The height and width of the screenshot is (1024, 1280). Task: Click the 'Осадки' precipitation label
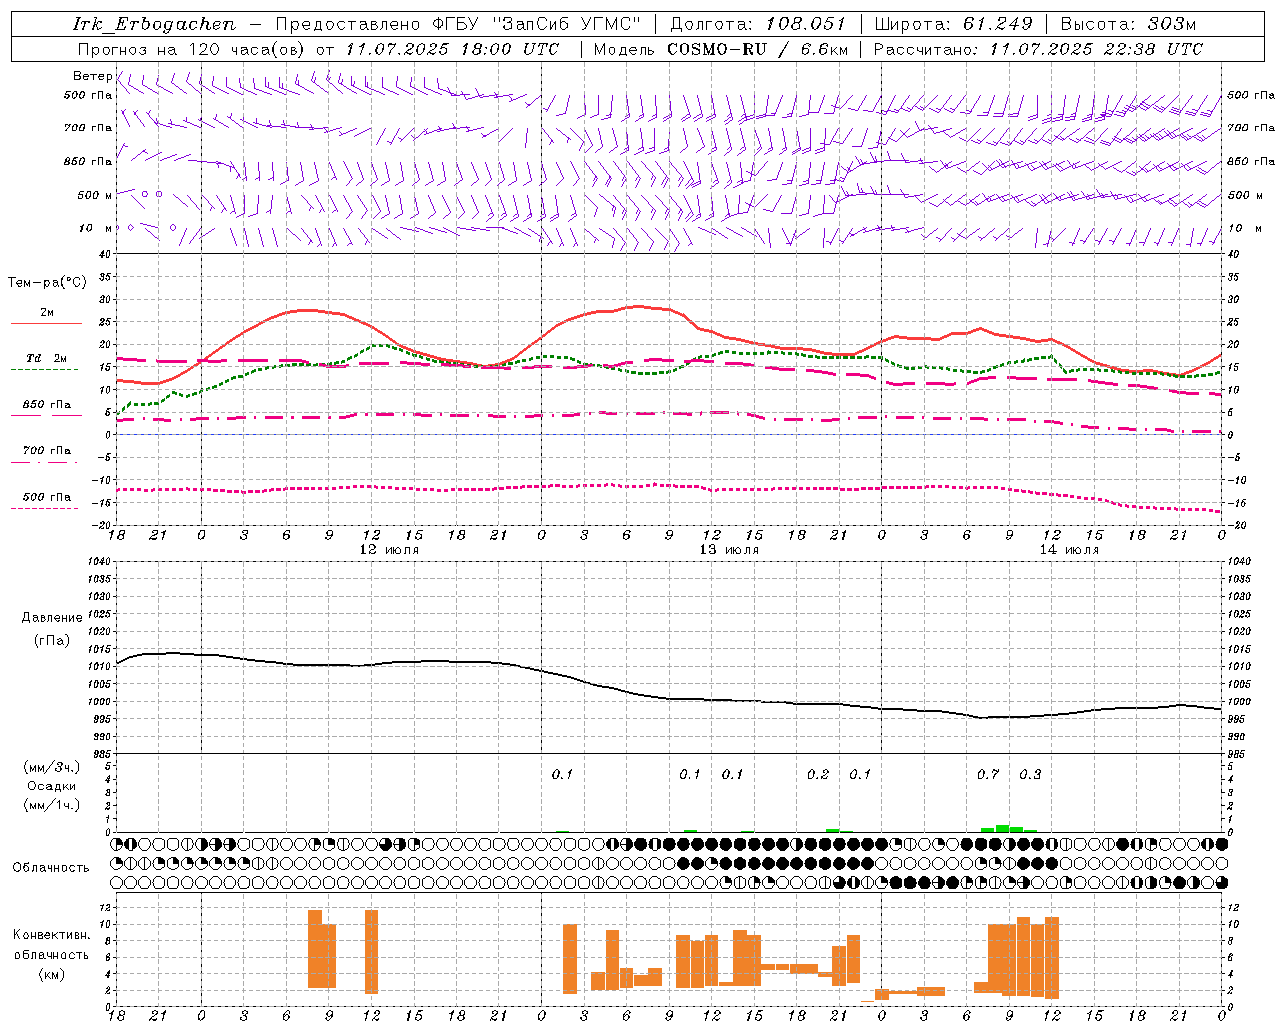[x=52, y=786]
